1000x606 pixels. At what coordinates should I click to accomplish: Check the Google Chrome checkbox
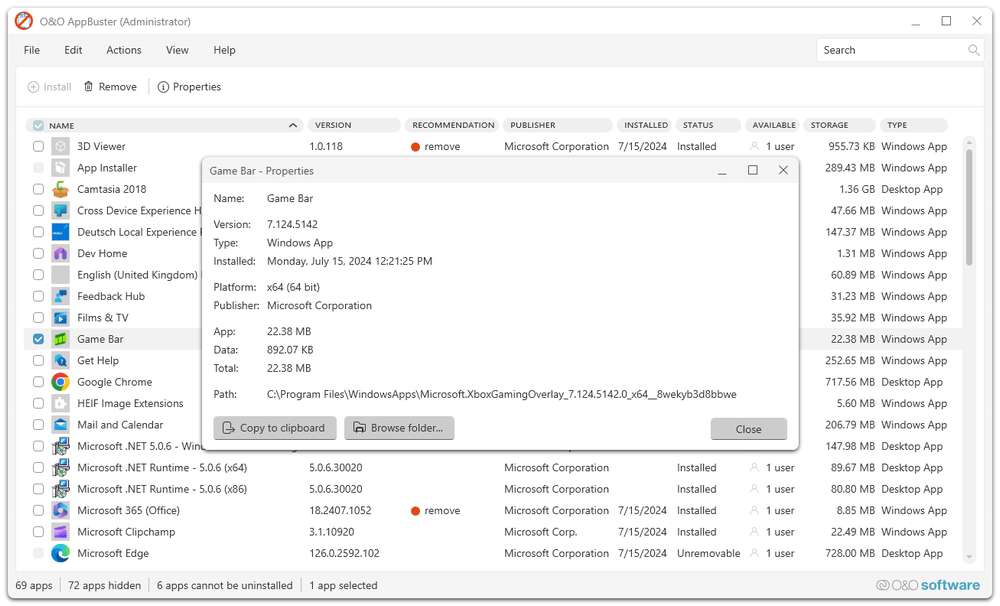point(38,382)
